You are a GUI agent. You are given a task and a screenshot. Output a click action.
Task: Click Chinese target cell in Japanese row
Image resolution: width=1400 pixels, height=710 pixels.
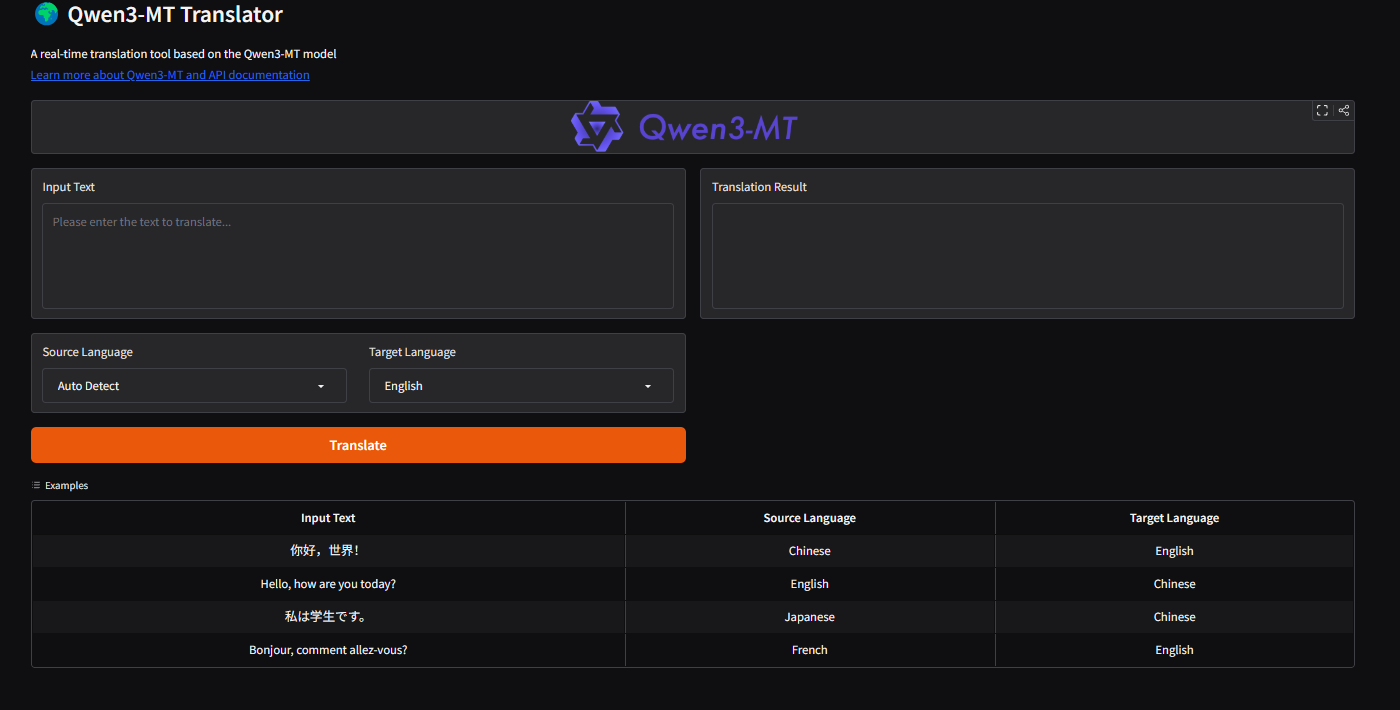click(1175, 617)
